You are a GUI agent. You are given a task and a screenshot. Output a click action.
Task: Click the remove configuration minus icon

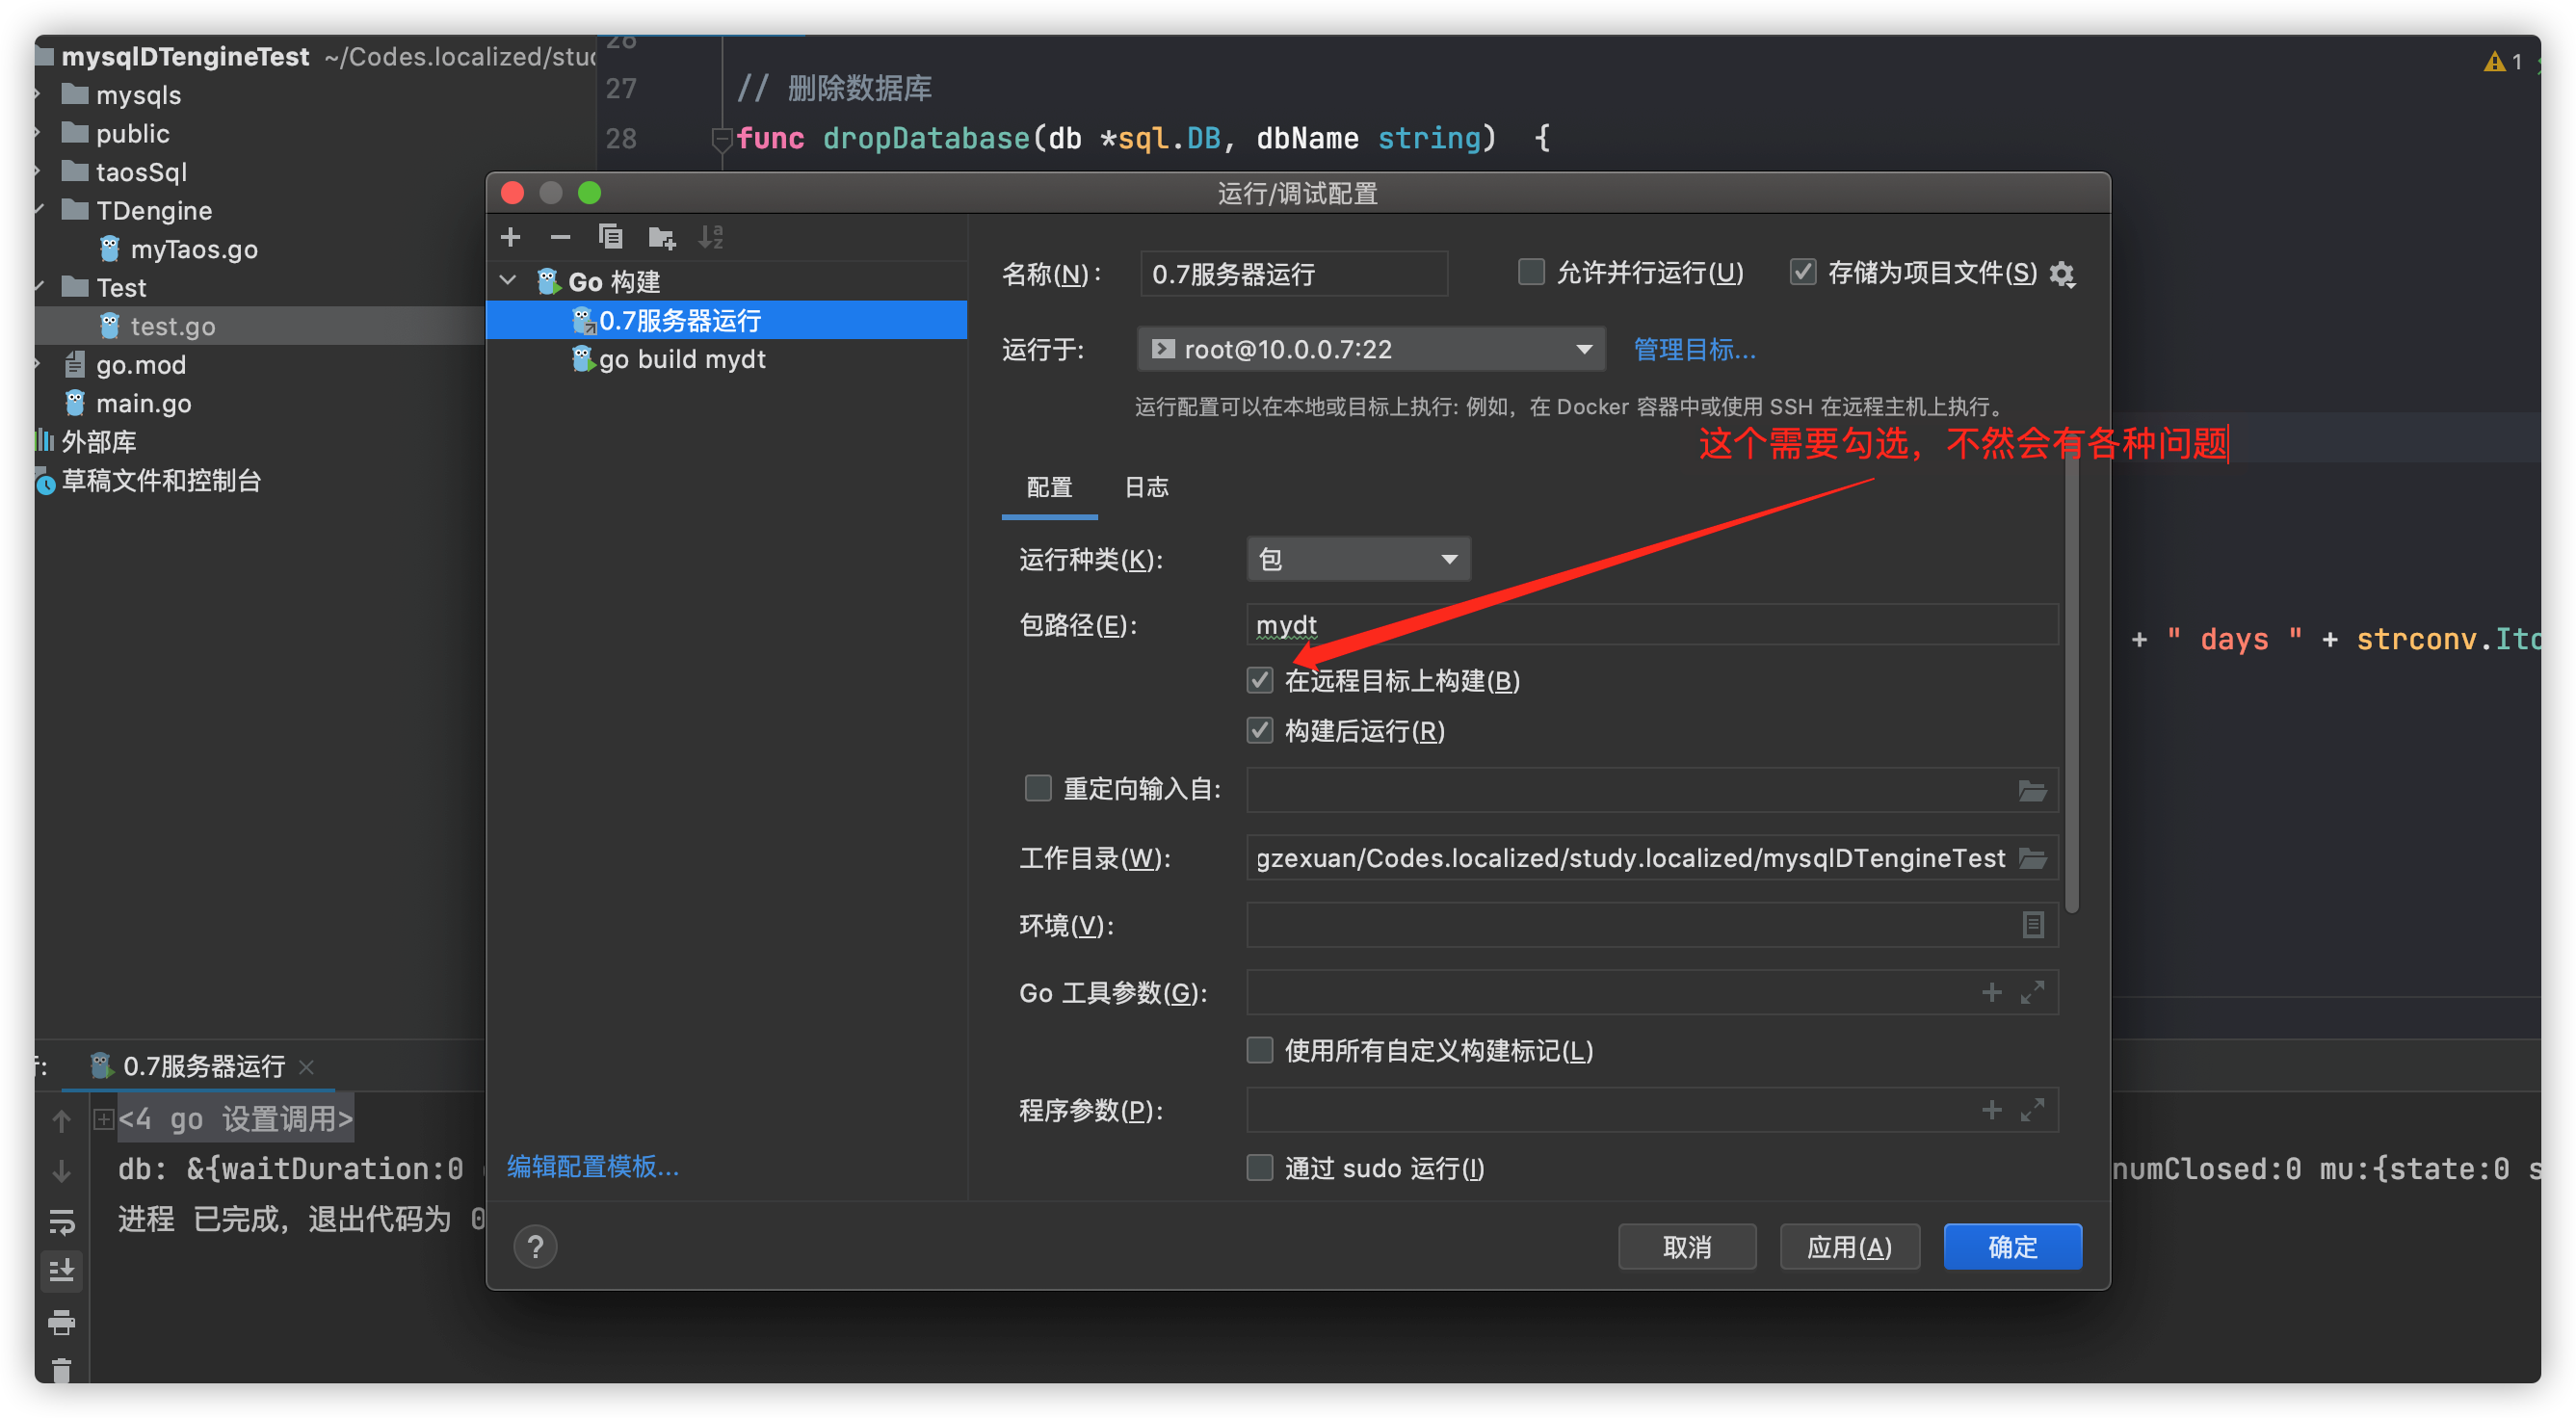point(560,237)
